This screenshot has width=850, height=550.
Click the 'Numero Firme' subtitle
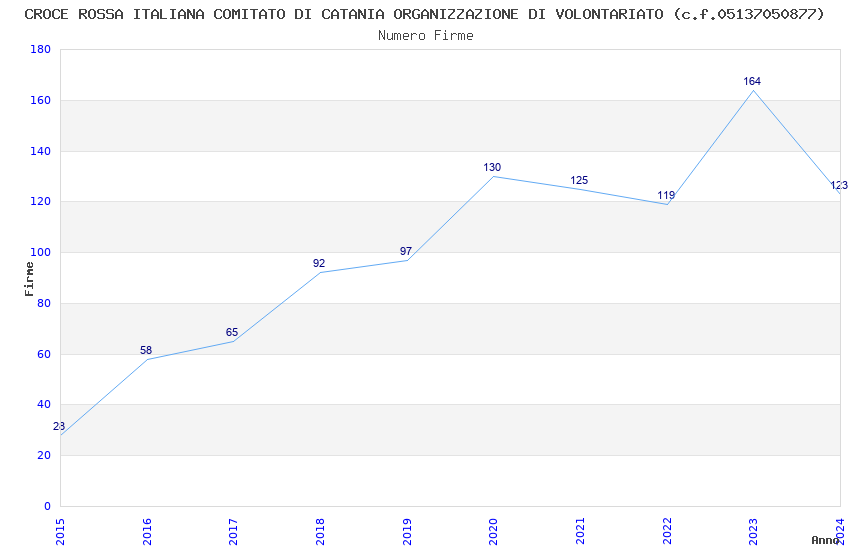pos(426,36)
